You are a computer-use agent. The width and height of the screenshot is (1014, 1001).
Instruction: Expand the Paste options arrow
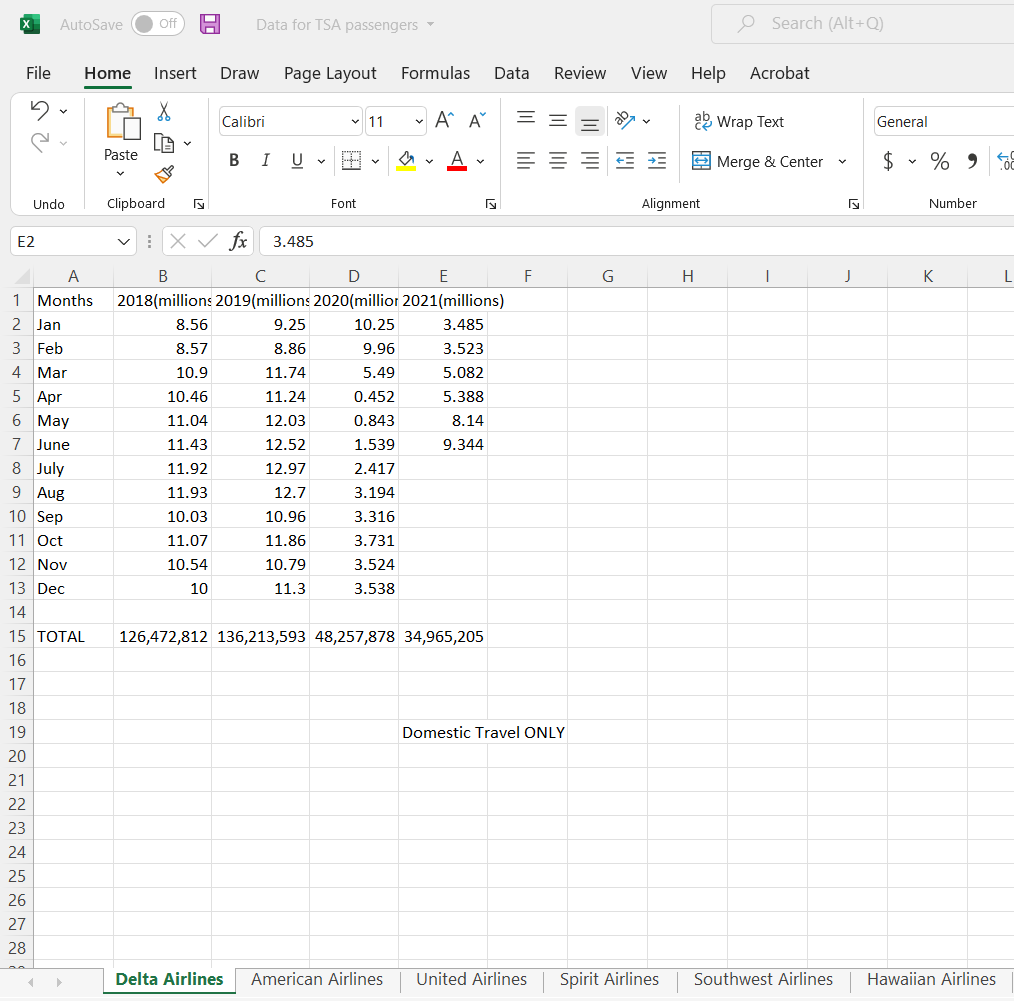point(120,173)
